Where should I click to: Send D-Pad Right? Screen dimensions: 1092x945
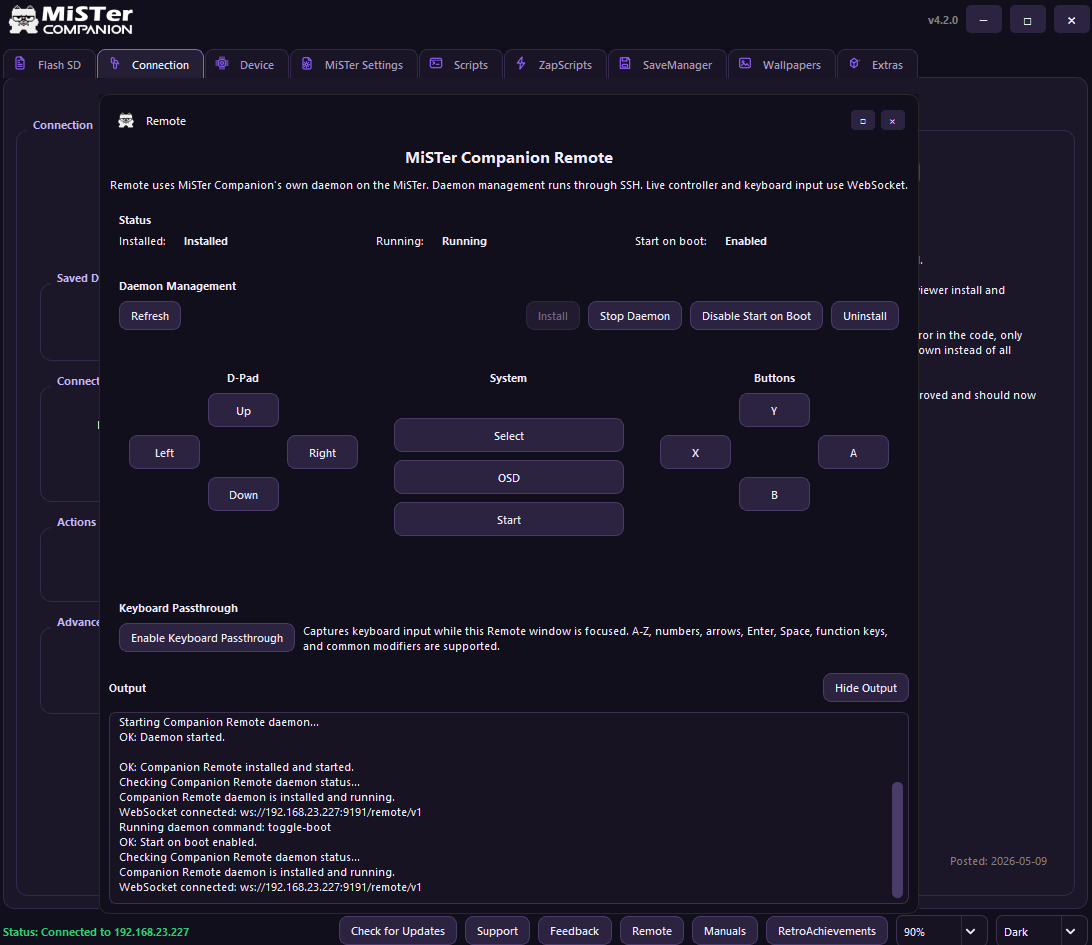click(x=322, y=452)
